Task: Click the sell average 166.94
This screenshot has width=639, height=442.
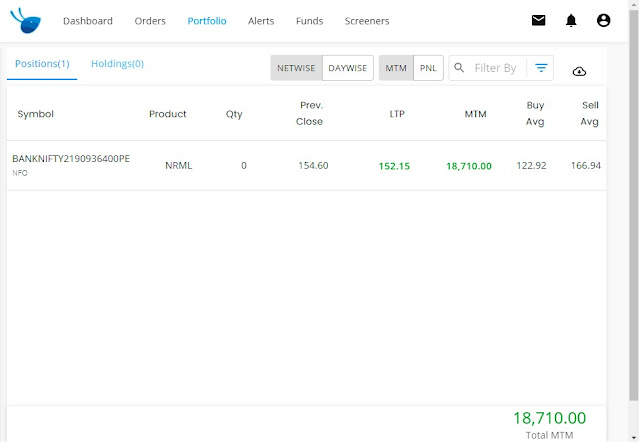Action: (586, 165)
